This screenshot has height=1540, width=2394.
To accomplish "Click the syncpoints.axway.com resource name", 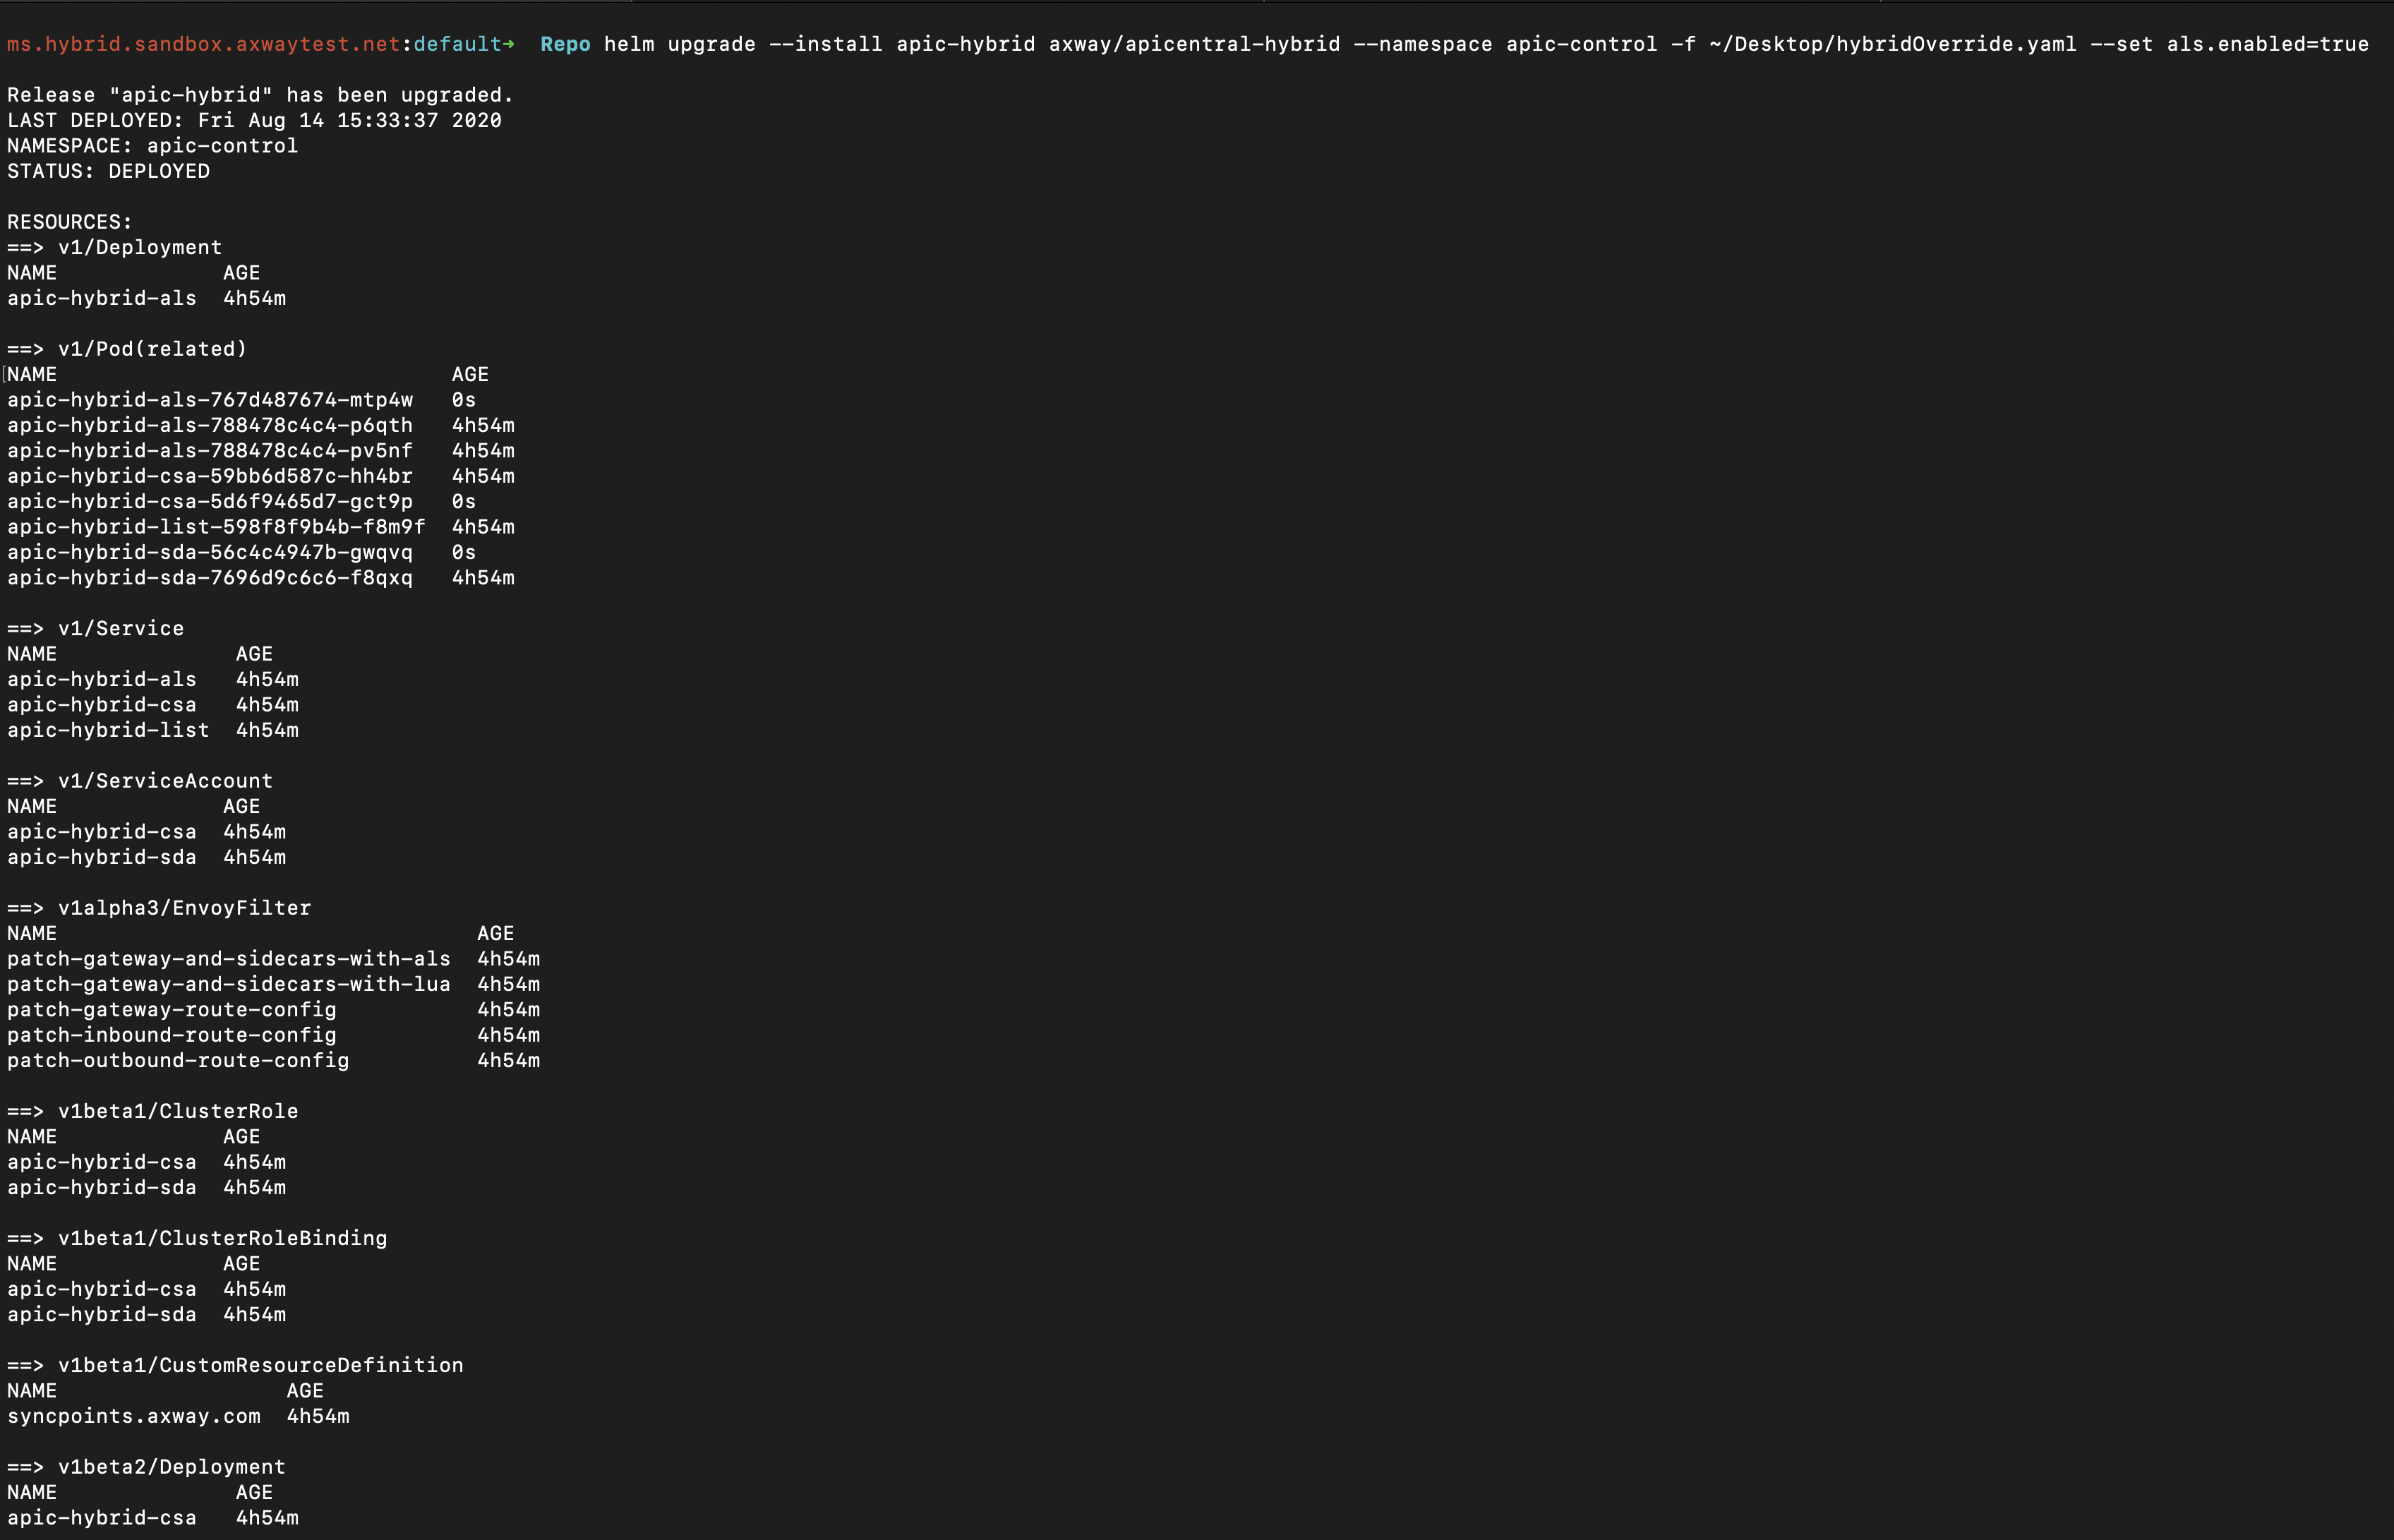I will (x=133, y=1416).
